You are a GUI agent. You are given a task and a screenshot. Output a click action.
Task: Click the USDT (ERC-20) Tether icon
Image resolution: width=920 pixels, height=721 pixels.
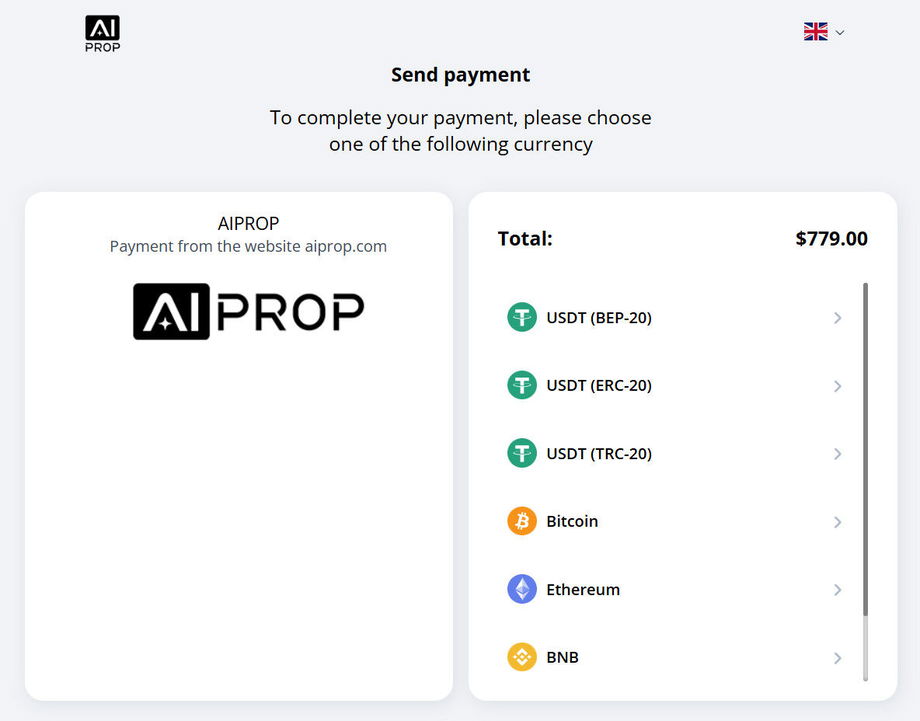[x=522, y=385]
